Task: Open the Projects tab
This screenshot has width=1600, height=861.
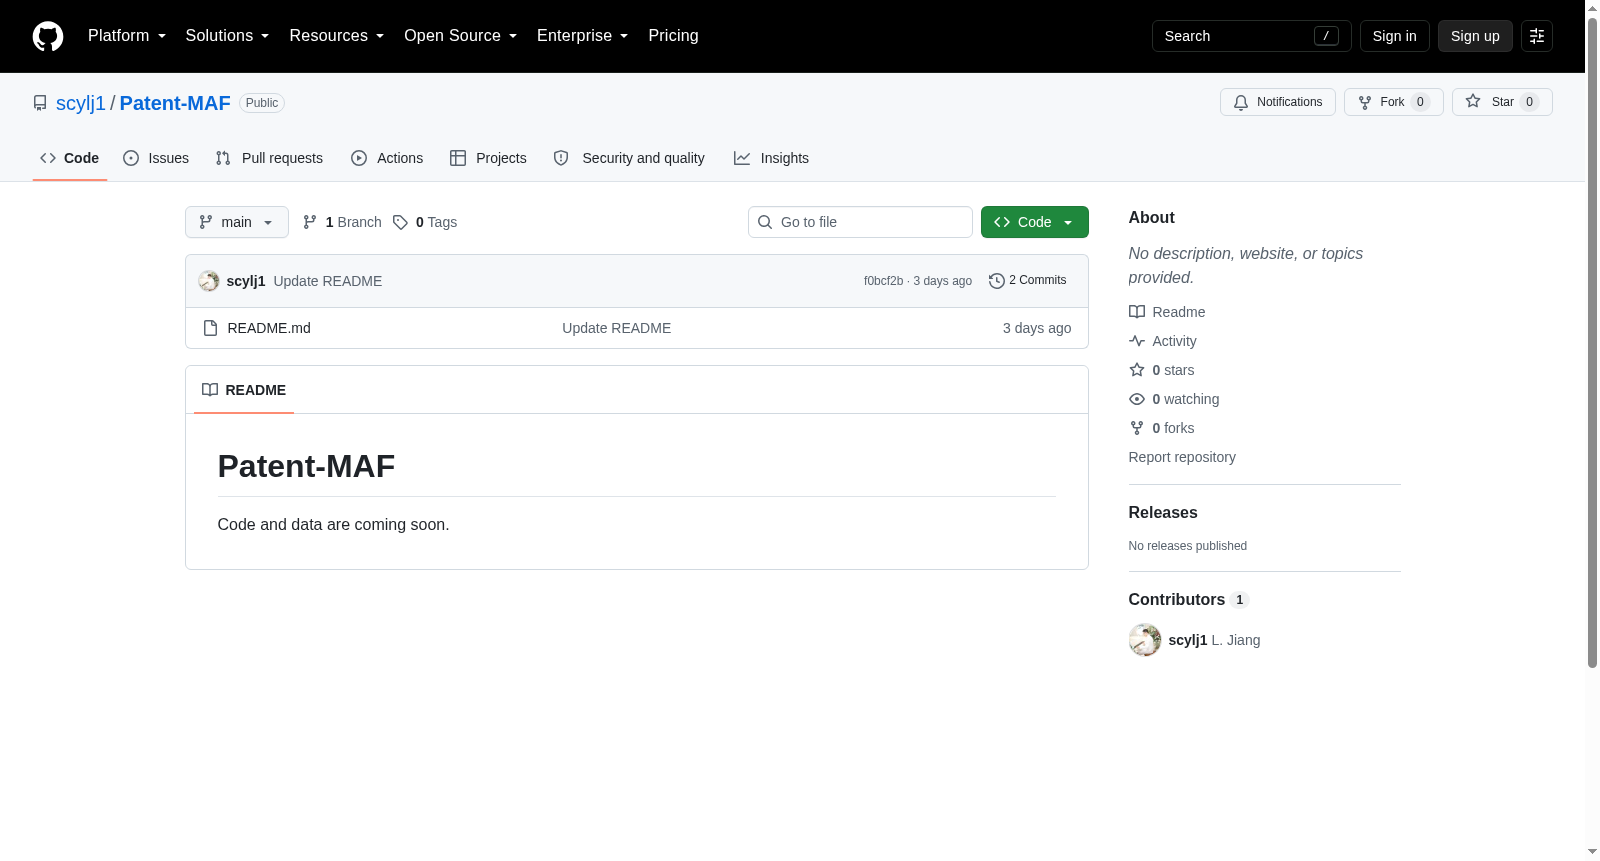Action: click(x=488, y=158)
